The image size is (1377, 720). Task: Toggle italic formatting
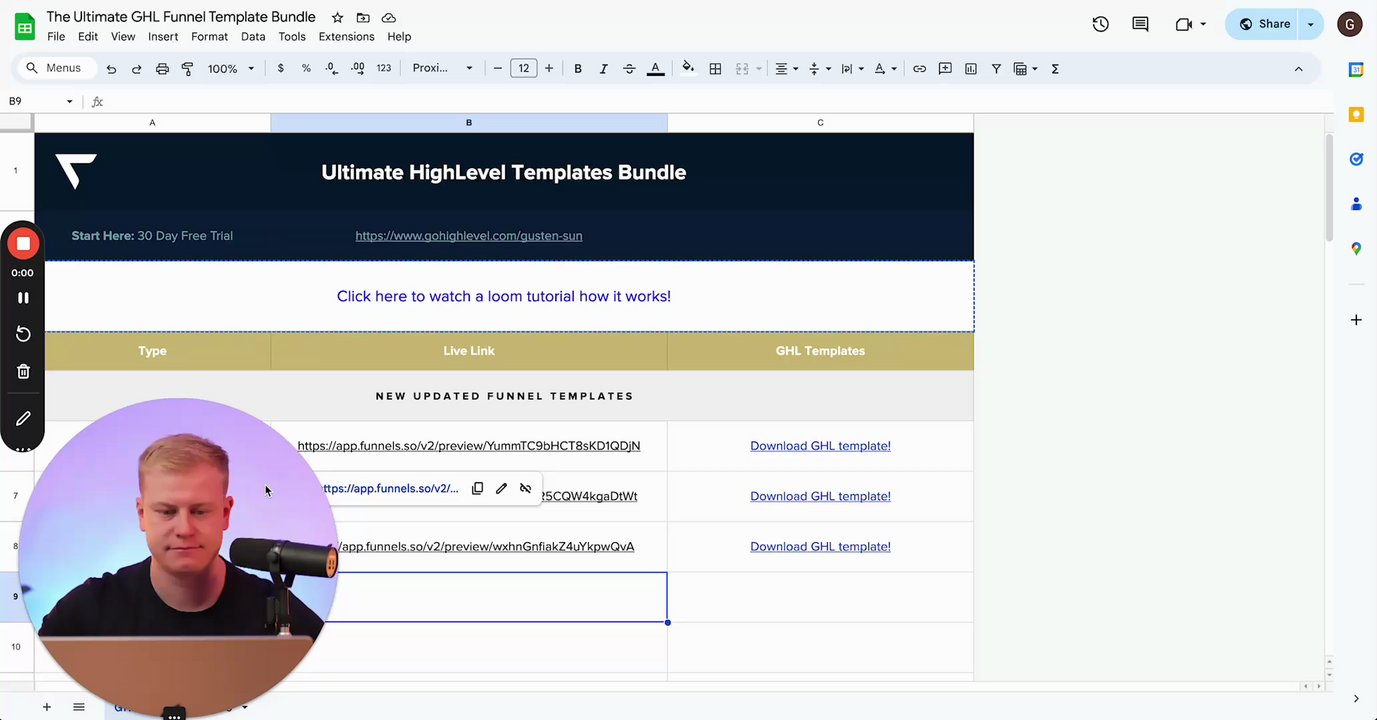coord(603,69)
